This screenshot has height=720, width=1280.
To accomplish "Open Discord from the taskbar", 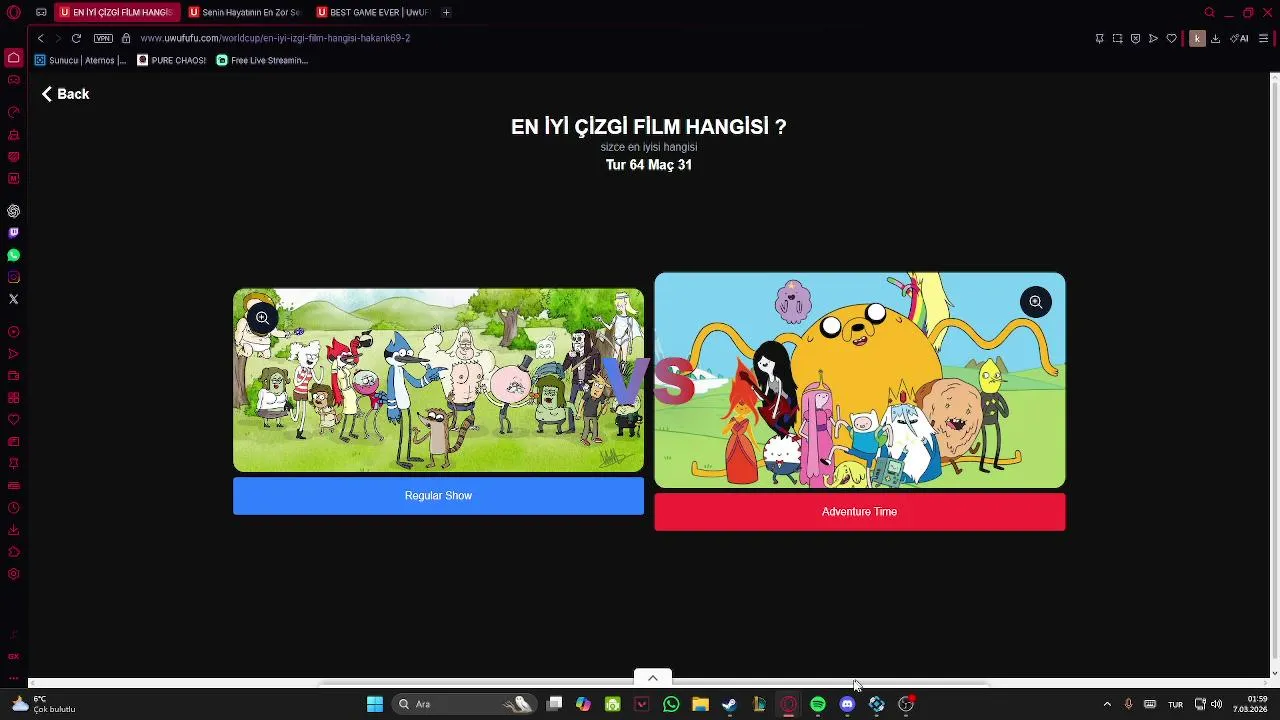I will click(847, 704).
